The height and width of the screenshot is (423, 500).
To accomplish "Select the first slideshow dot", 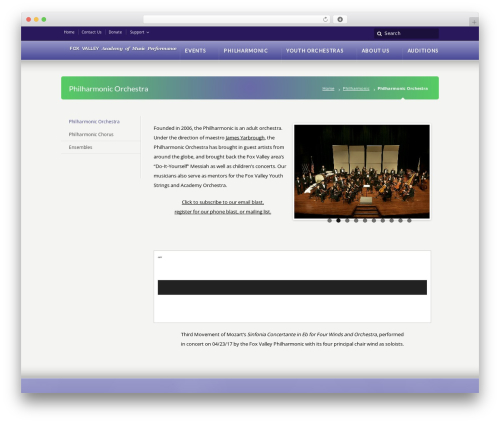I will point(329,220).
